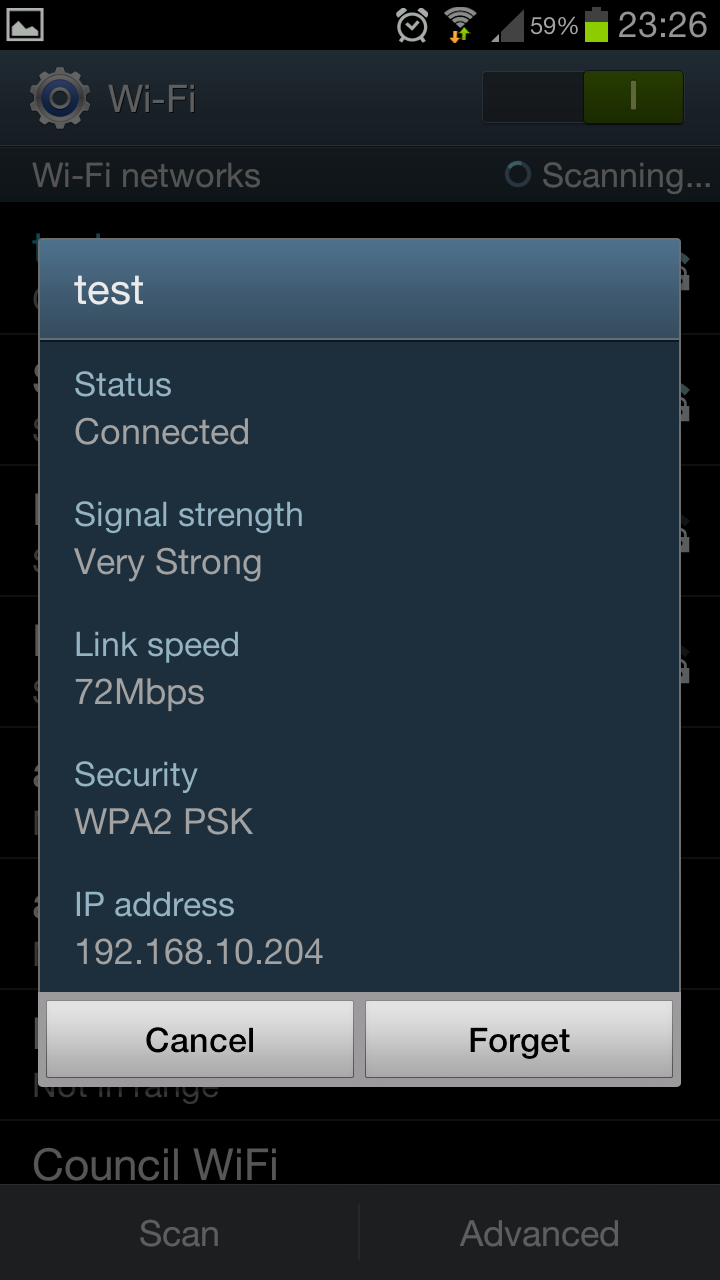Viewport: 720px width, 1280px height.
Task: Select the Council WiFi network
Action: tap(153, 1163)
